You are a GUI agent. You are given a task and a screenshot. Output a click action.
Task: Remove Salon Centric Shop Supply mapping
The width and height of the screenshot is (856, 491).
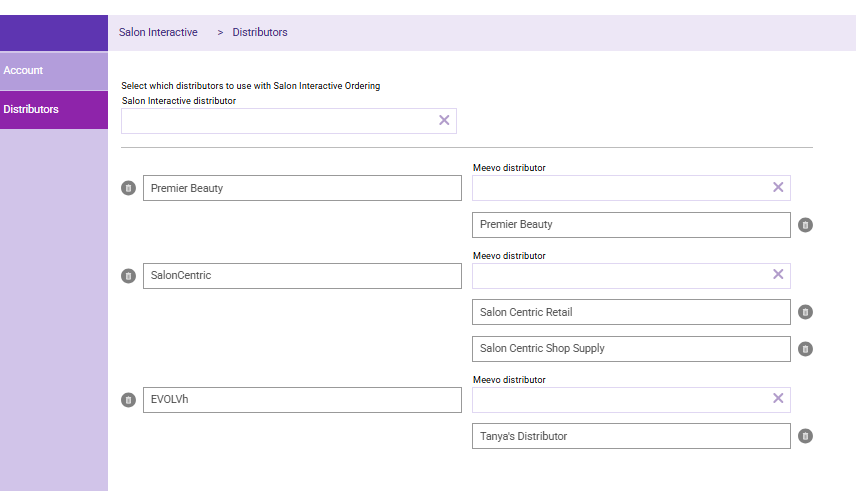(806, 349)
